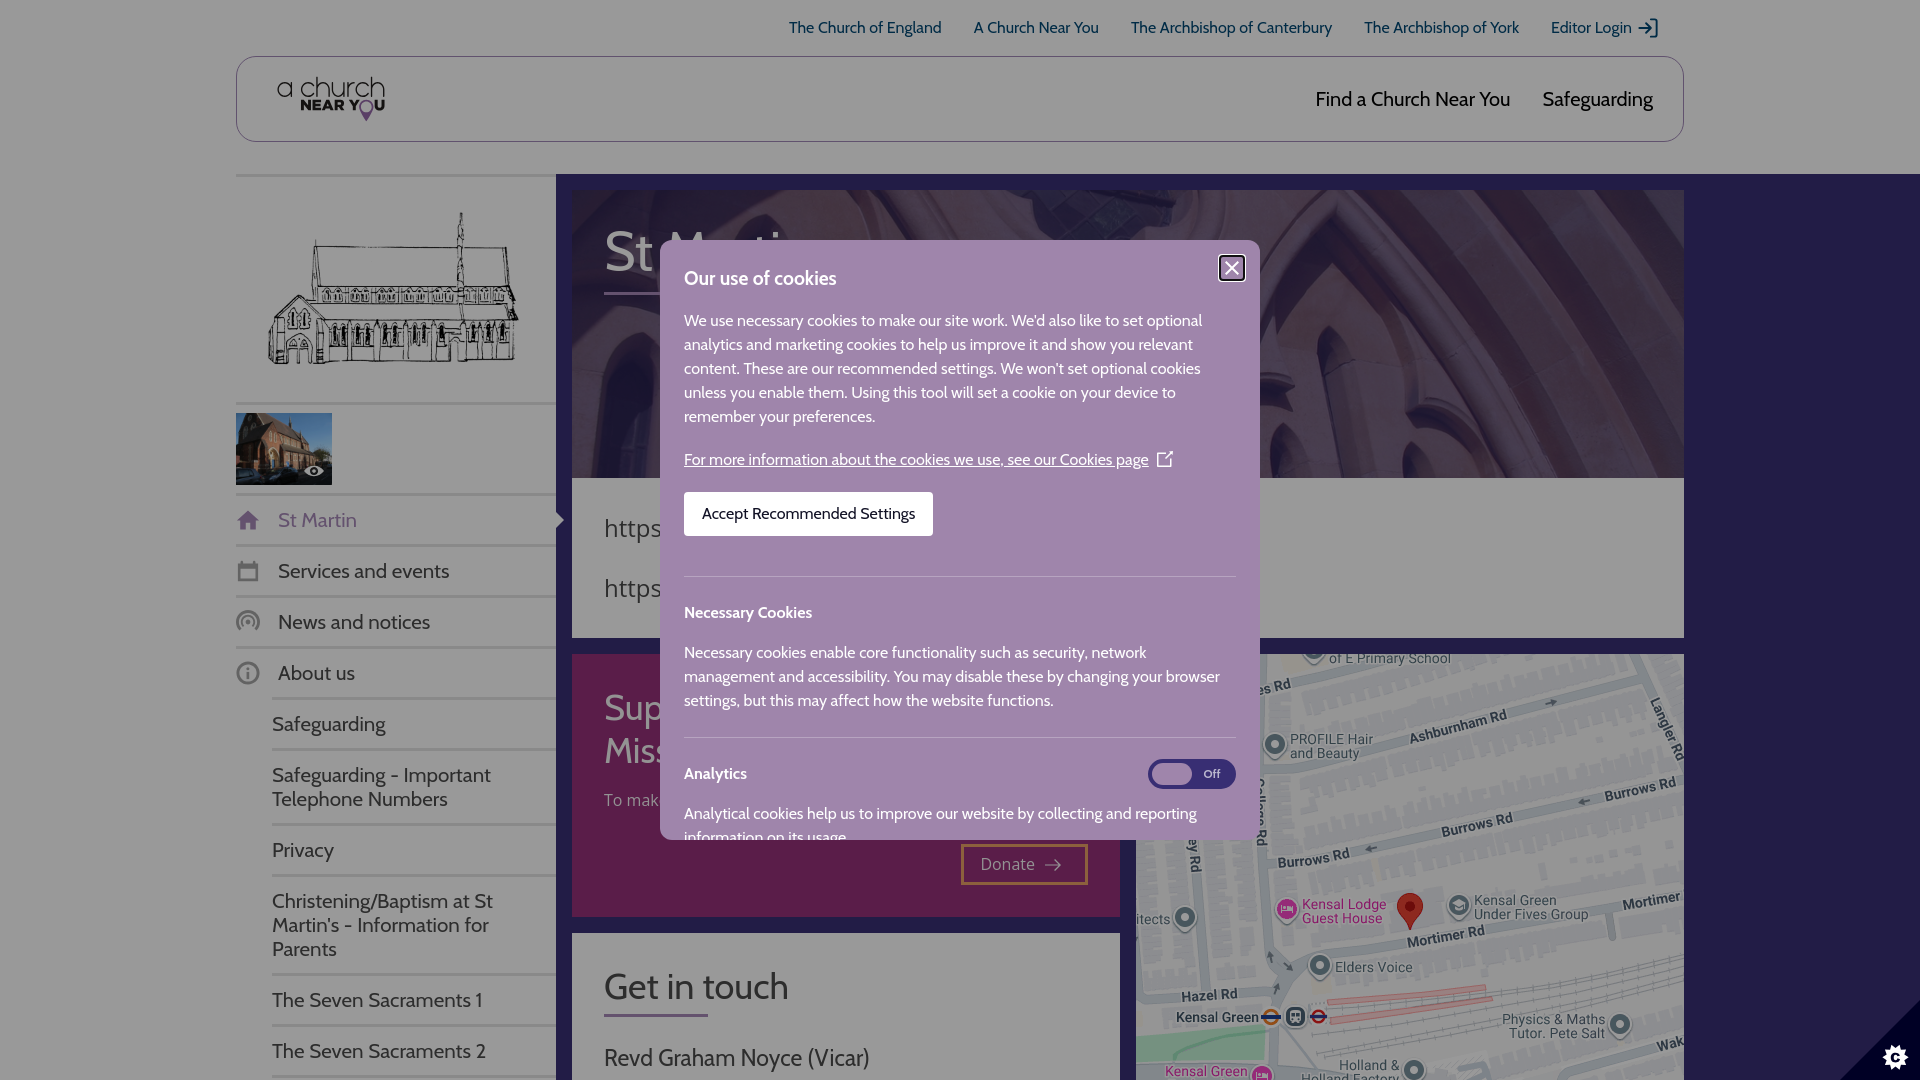Open About us page

pyautogui.click(x=396, y=673)
